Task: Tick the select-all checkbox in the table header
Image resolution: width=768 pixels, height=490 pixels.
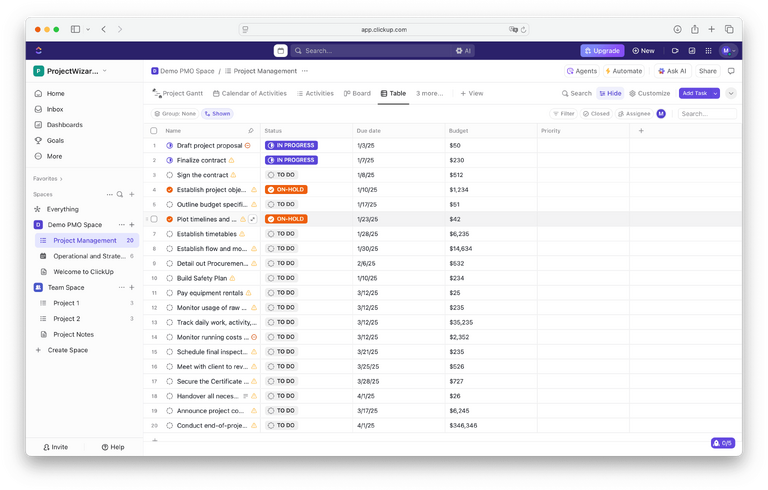Action: pos(154,131)
